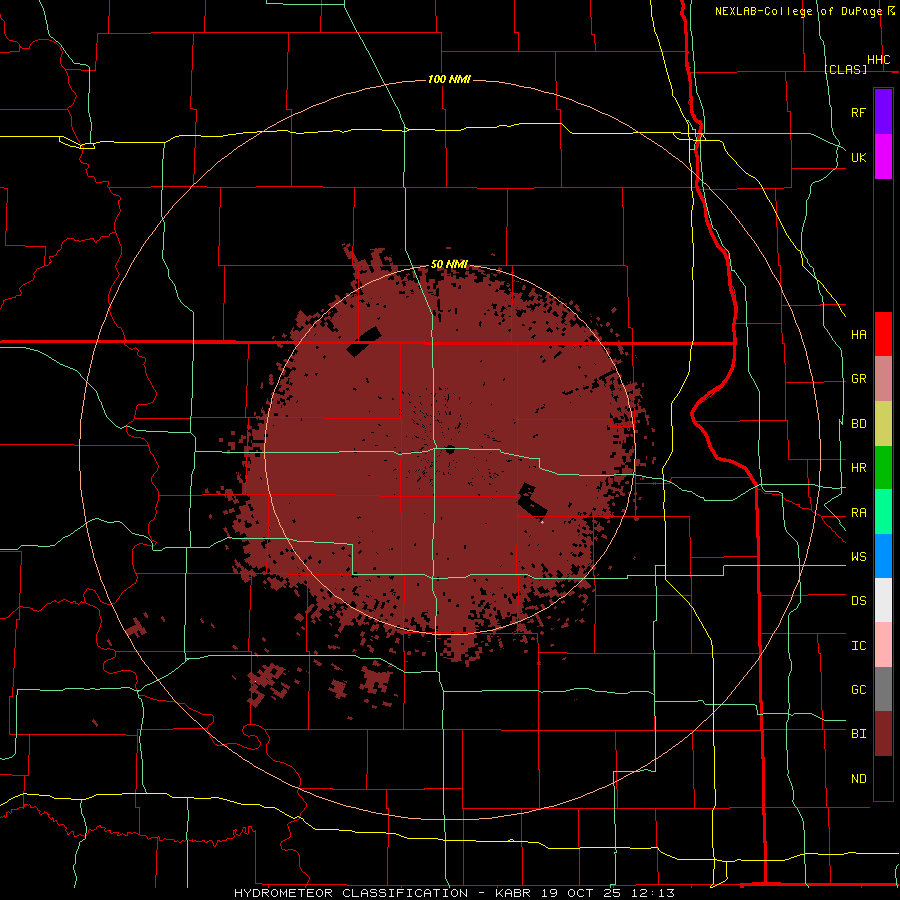This screenshot has height=900, width=900.
Task: Click the RF legend label
Action: [x=858, y=112]
